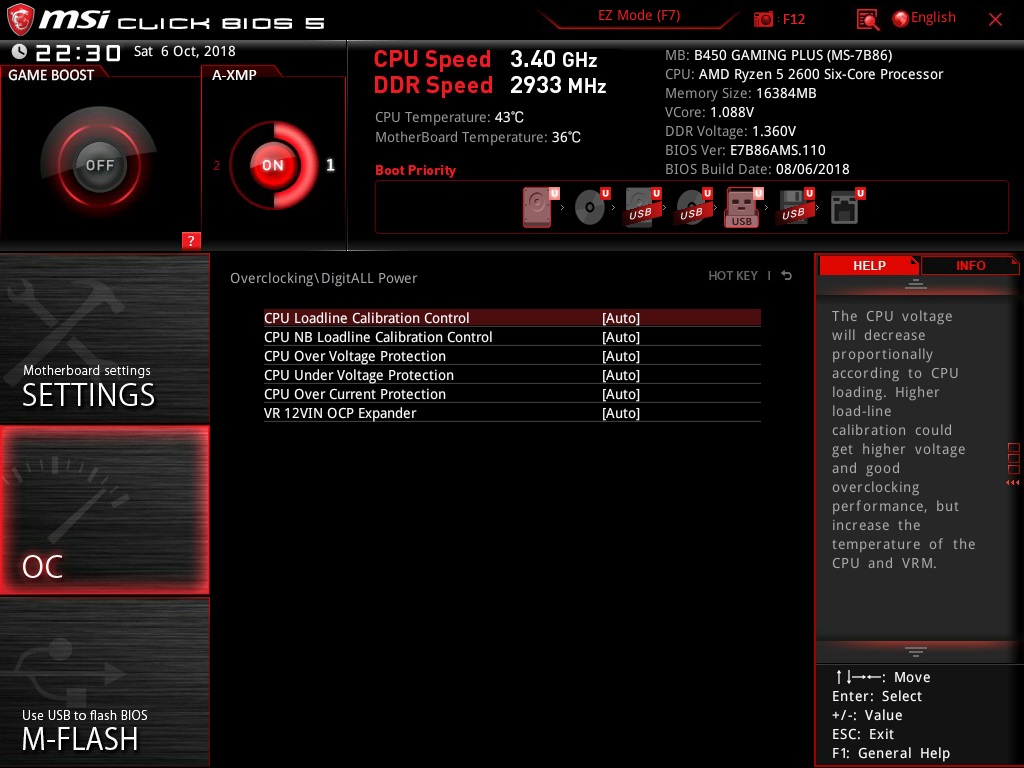This screenshot has width=1024, height=768.
Task: Open the GAME BOOST question mark help
Action: point(191,240)
